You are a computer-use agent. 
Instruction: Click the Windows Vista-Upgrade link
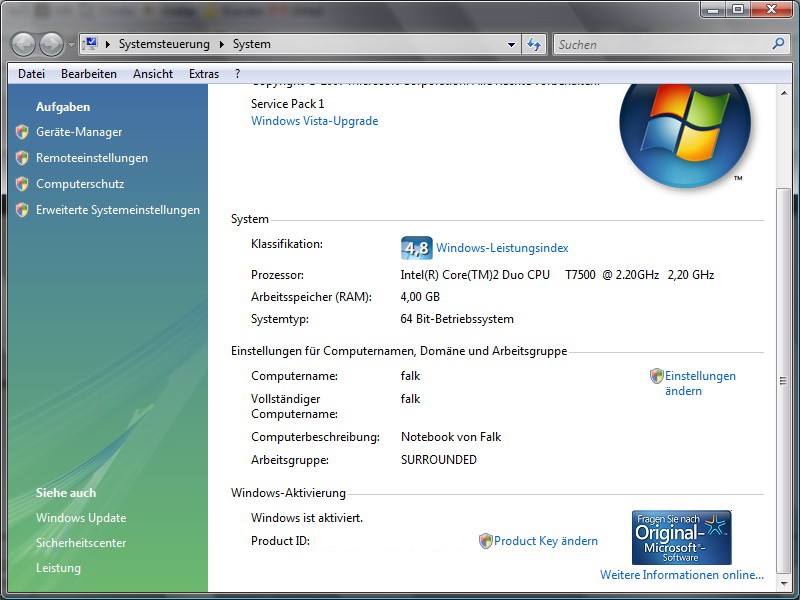coord(315,121)
